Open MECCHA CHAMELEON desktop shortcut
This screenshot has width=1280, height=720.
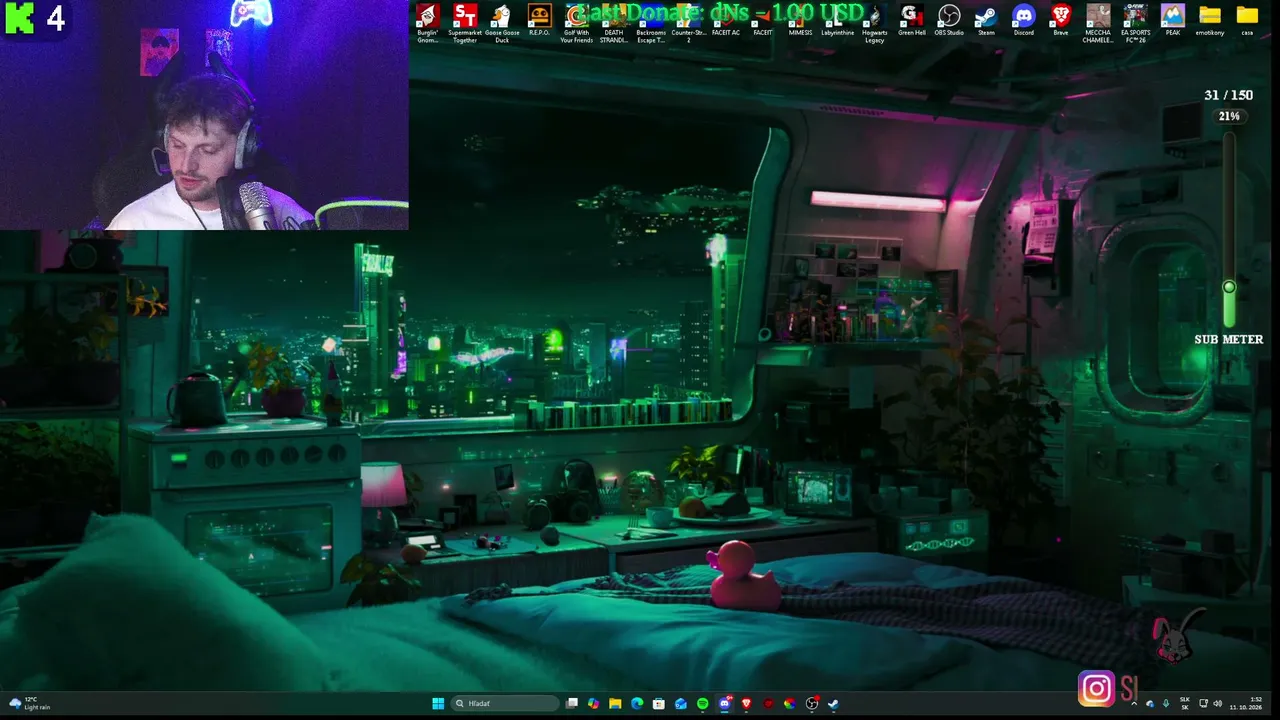pyautogui.click(x=1098, y=23)
